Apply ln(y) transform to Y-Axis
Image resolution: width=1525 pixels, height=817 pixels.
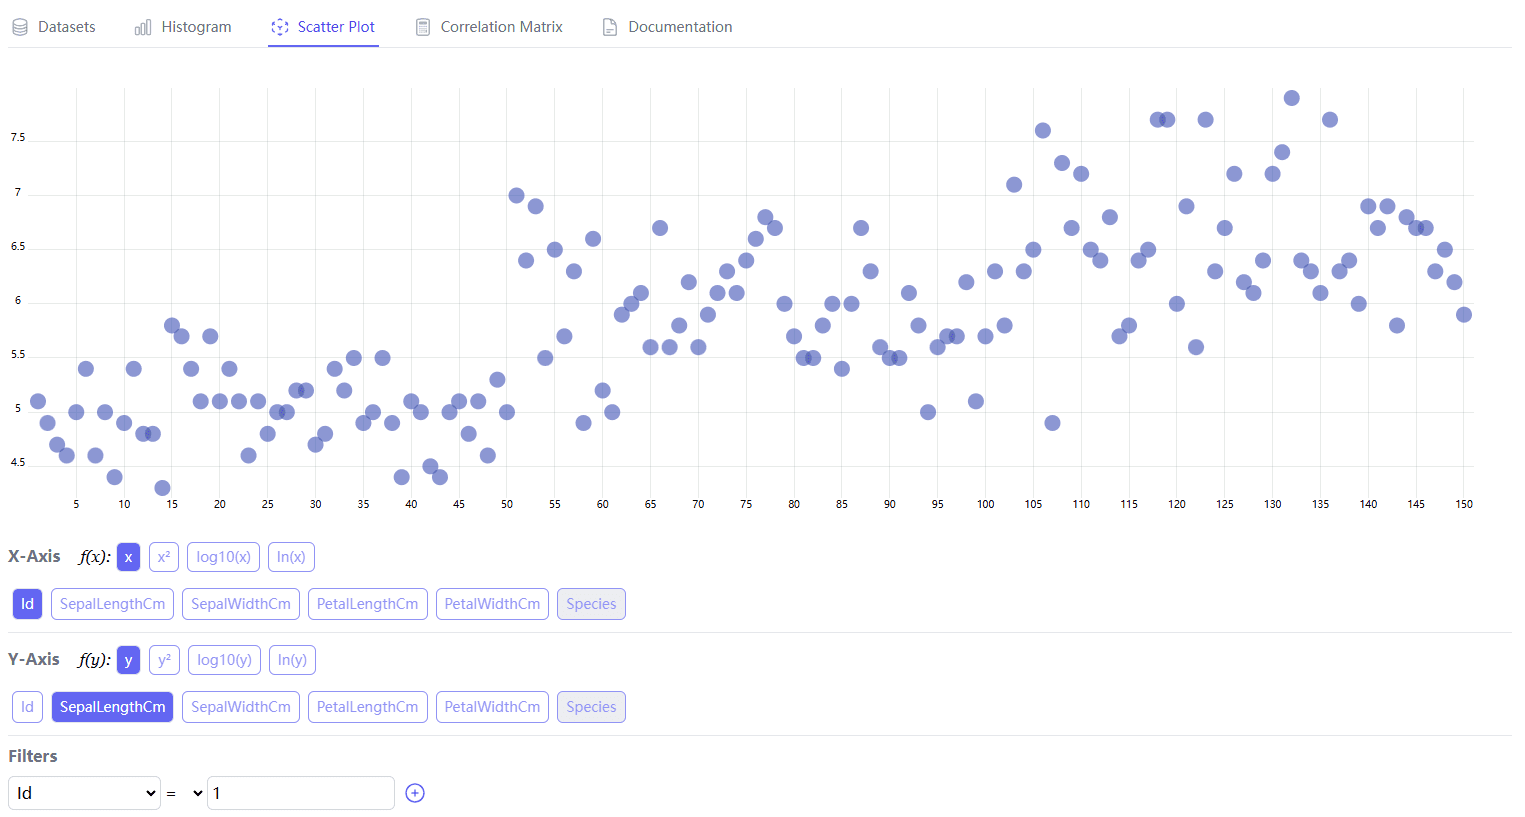click(x=292, y=660)
